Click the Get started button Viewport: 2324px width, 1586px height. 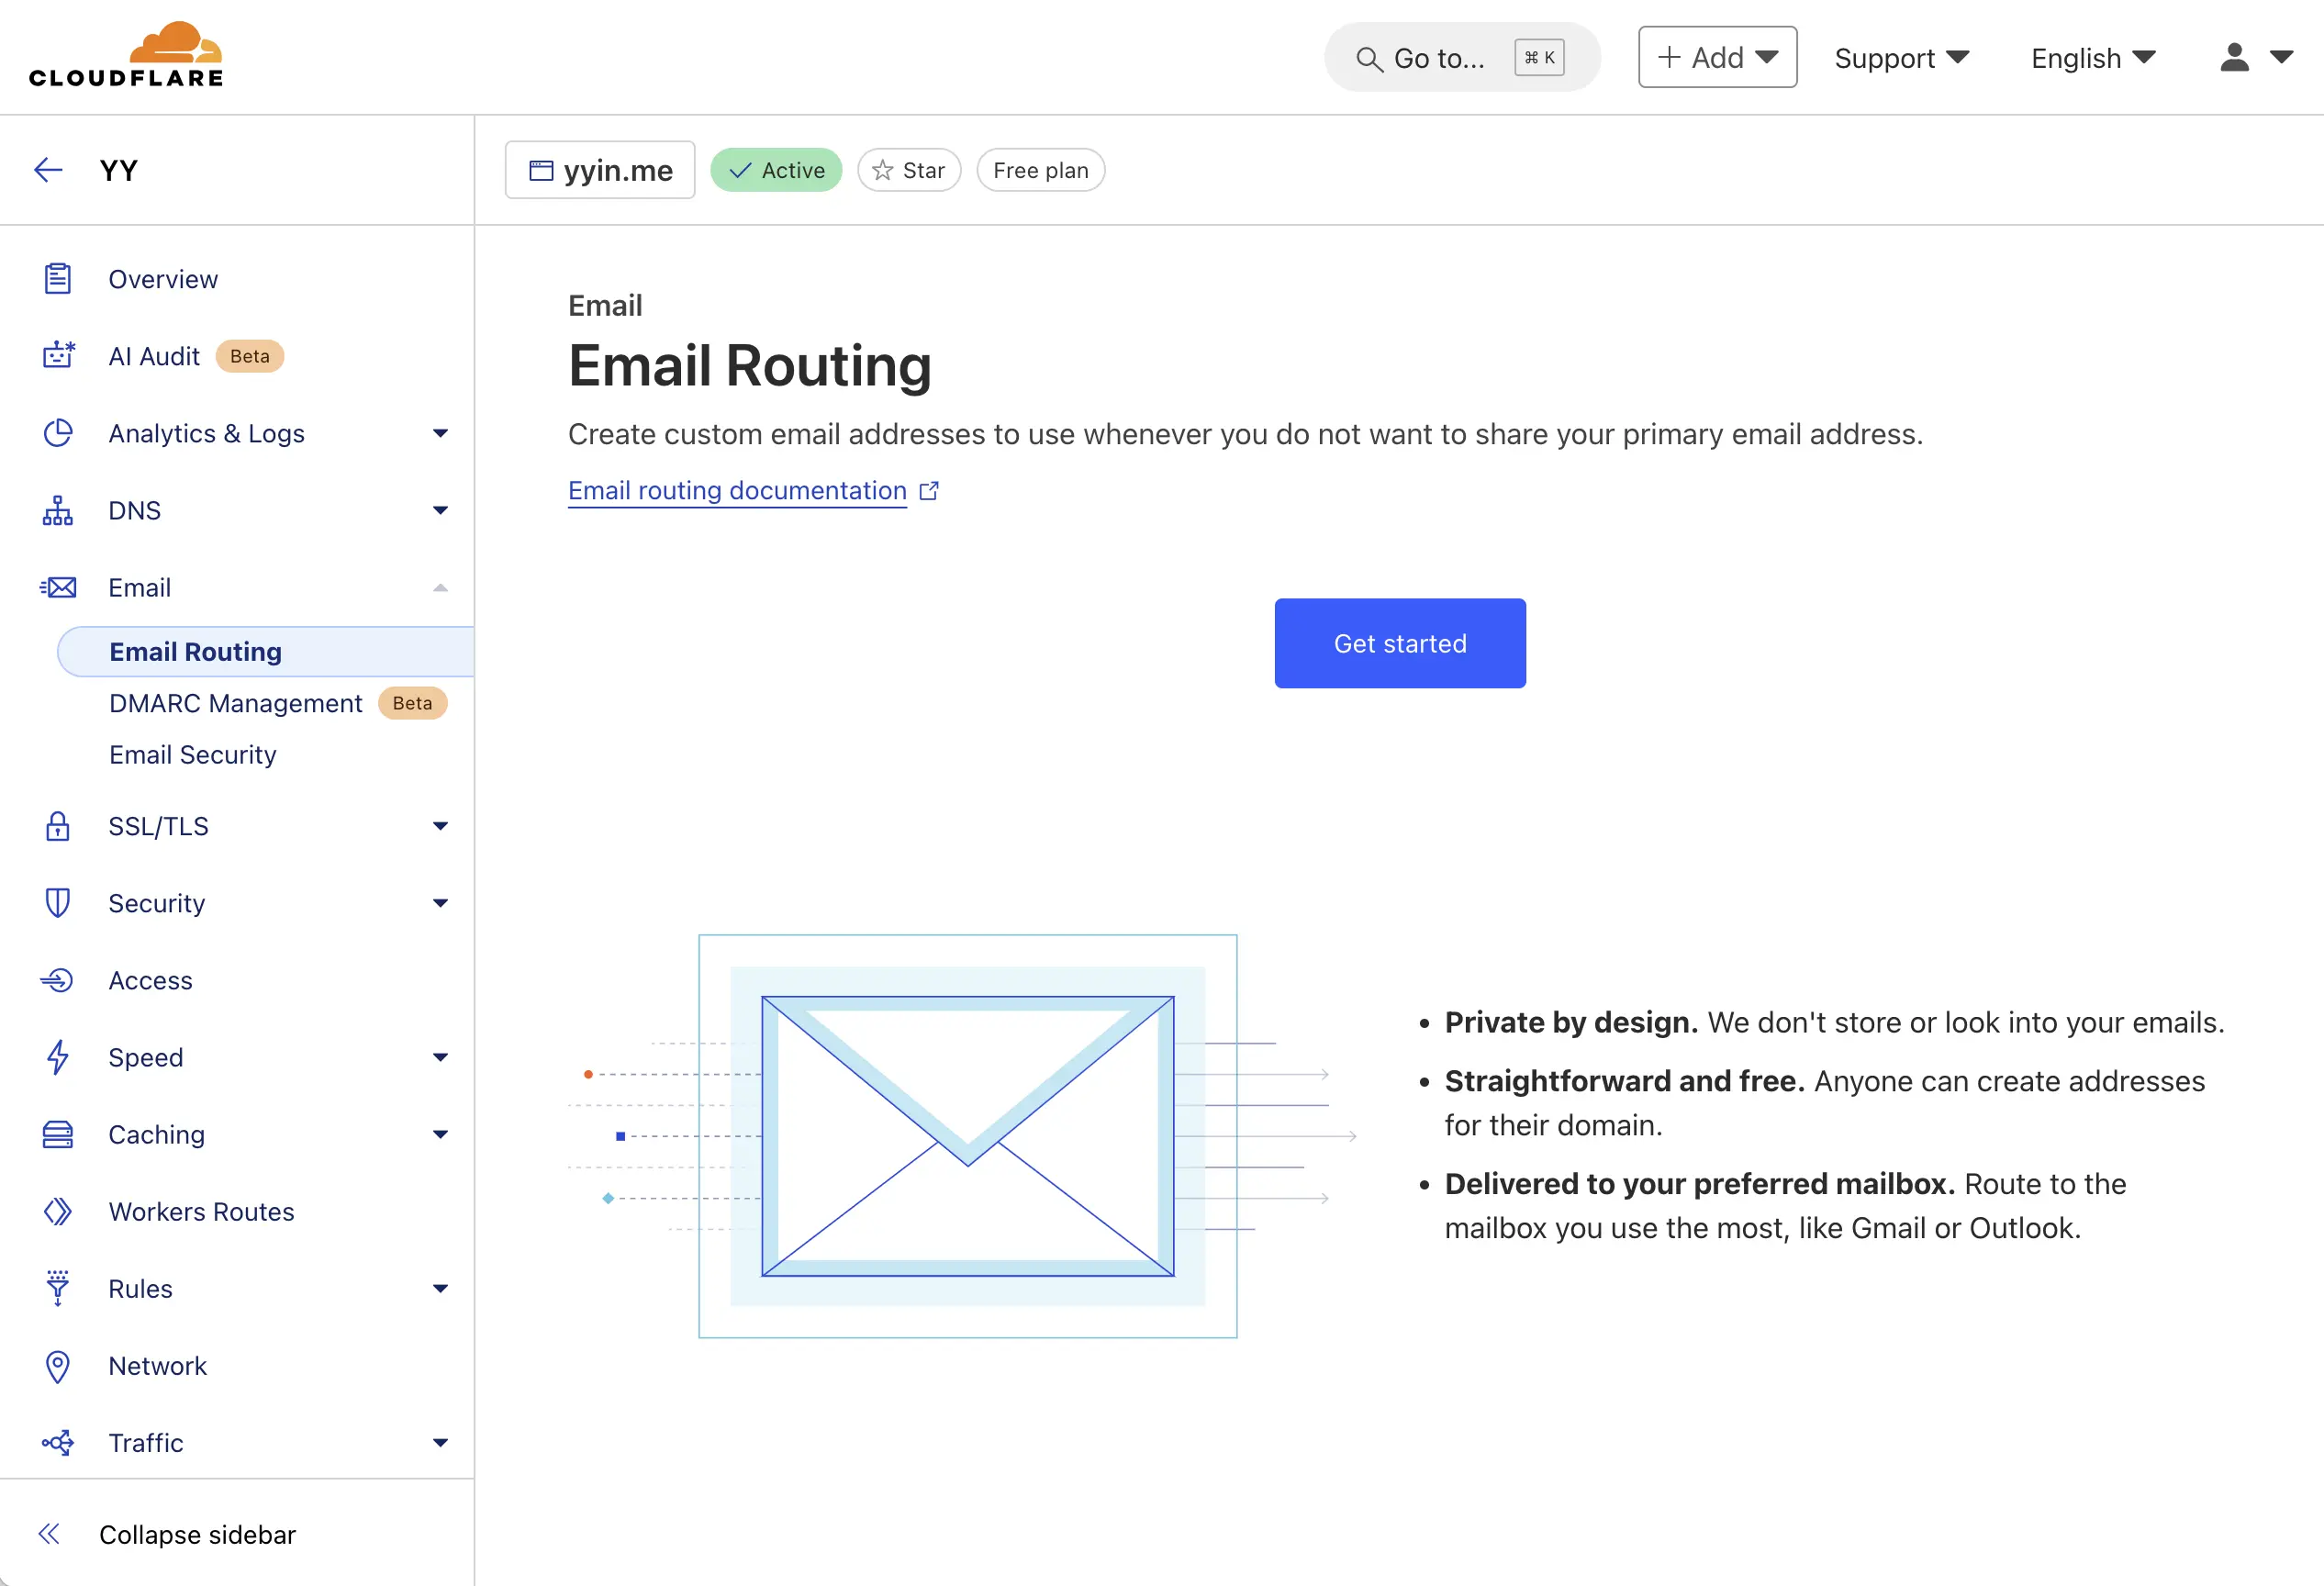click(1399, 643)
